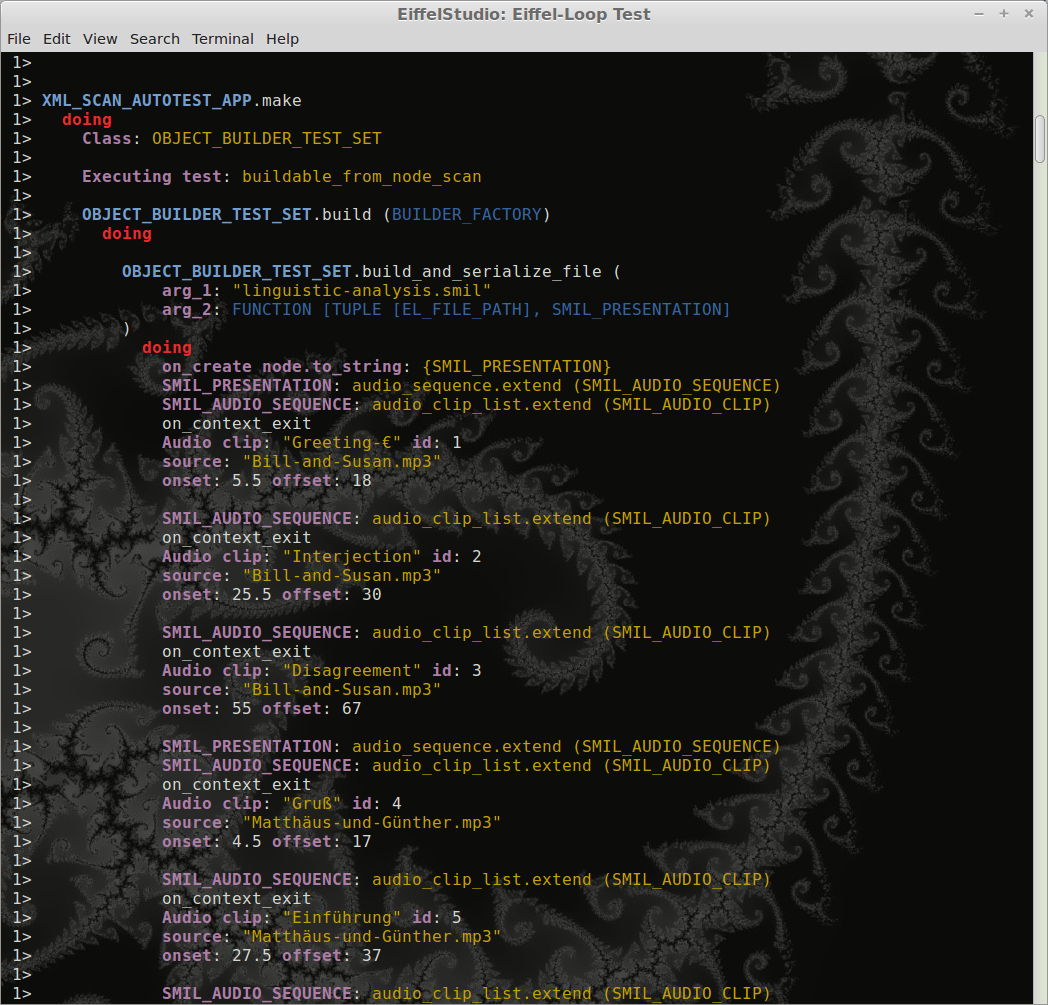Open the Search menu
This screenshot has height=1005, width=1048.
pos(155,39)
